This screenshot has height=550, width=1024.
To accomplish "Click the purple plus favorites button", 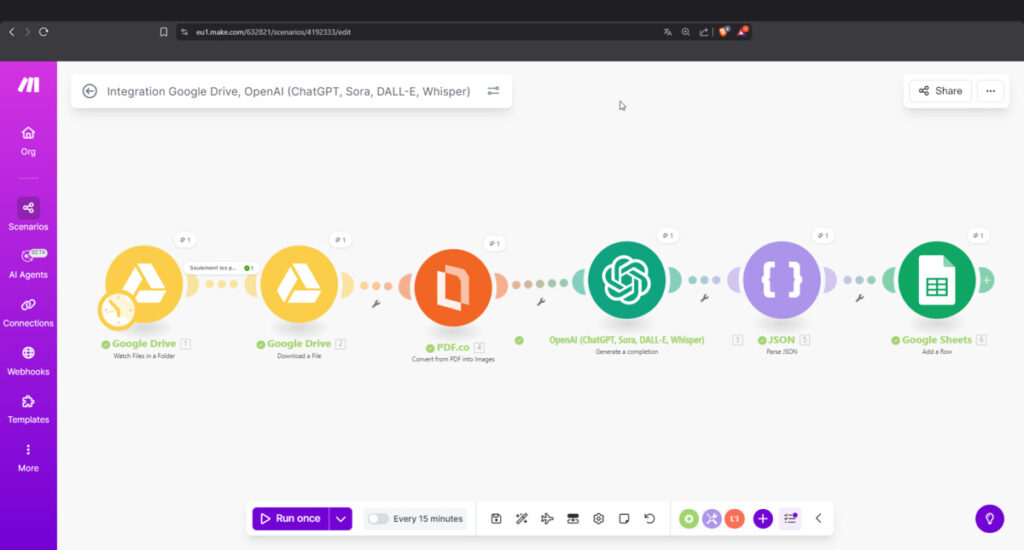I will click(763, 518).
